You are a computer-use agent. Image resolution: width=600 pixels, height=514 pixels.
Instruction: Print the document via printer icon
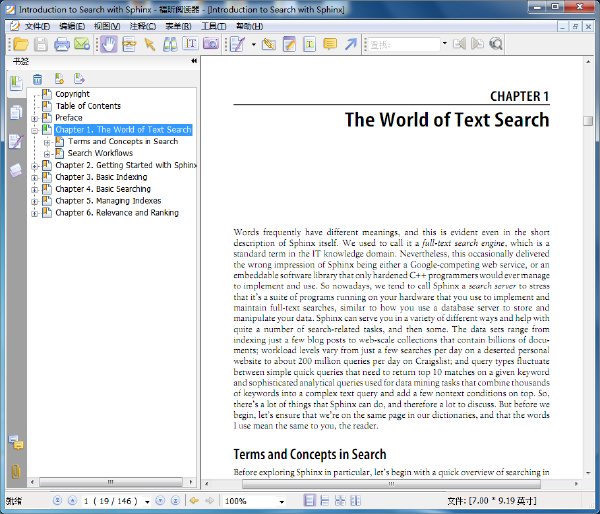pyautogui.click(x=62, y=44)
